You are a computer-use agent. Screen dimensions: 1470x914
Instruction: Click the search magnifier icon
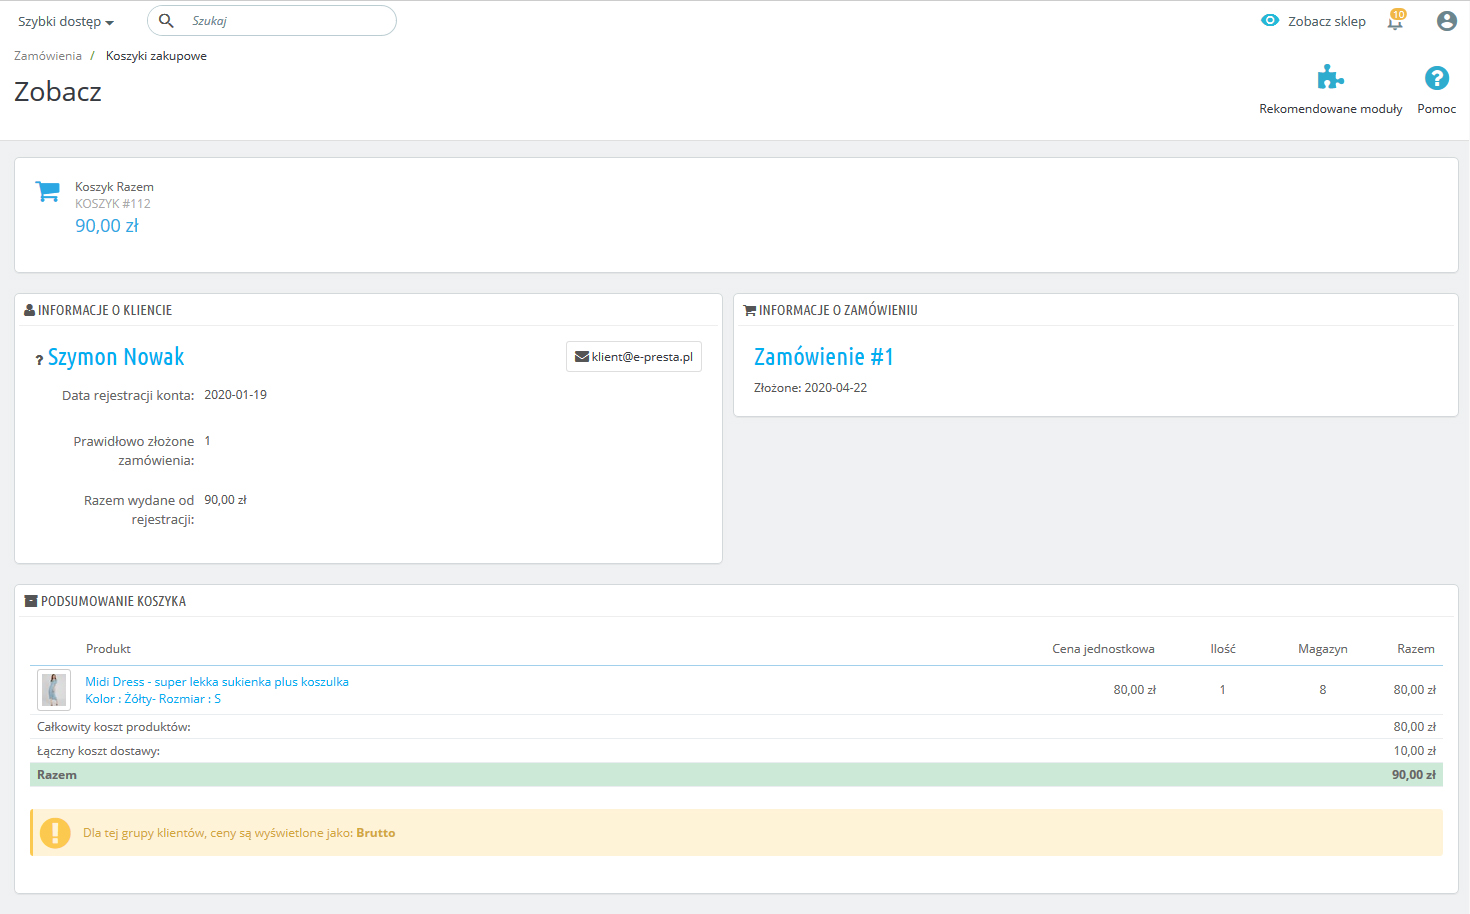(167, 21)
